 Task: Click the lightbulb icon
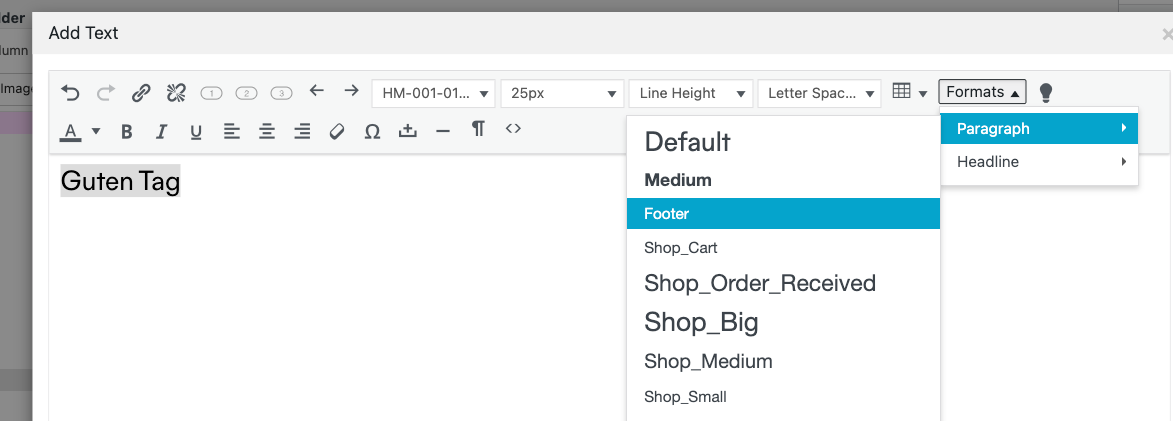click(1046, 93)
